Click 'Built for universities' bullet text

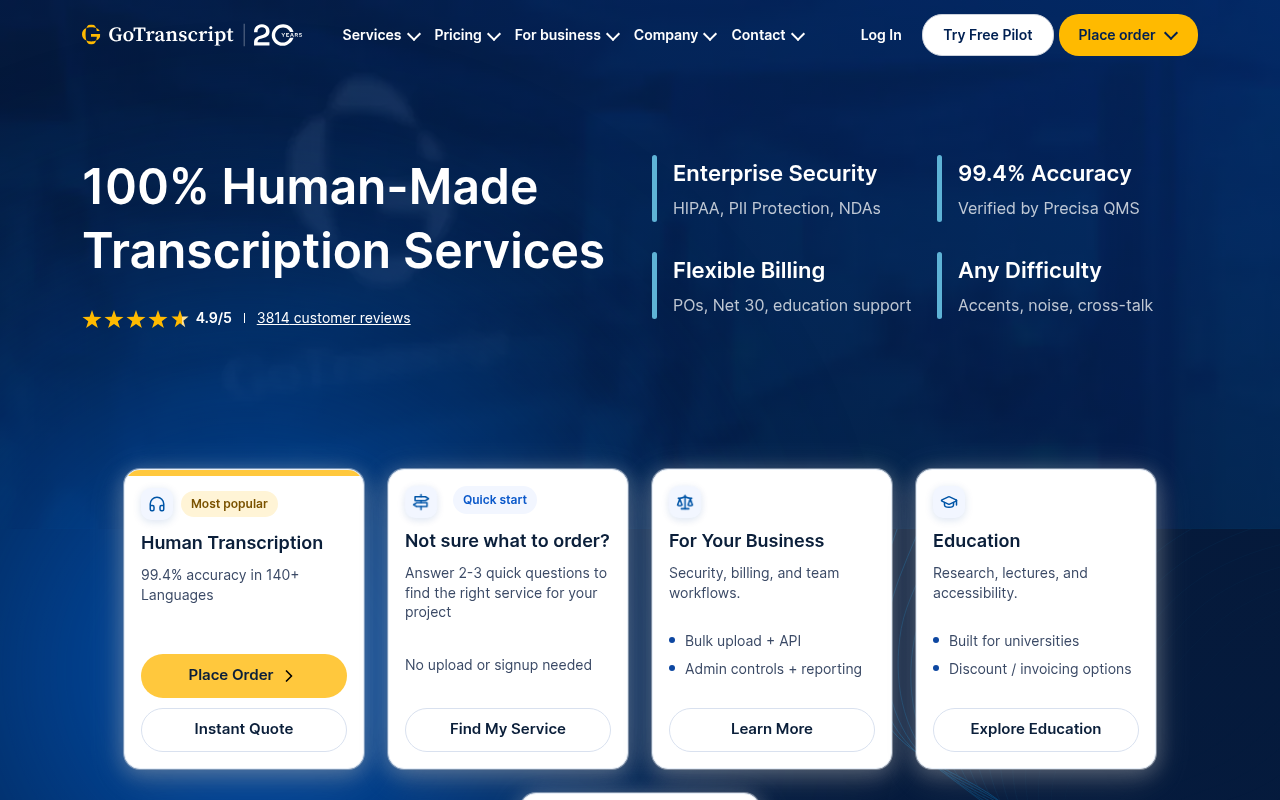pyautogui.click(x=1014, y=641)
